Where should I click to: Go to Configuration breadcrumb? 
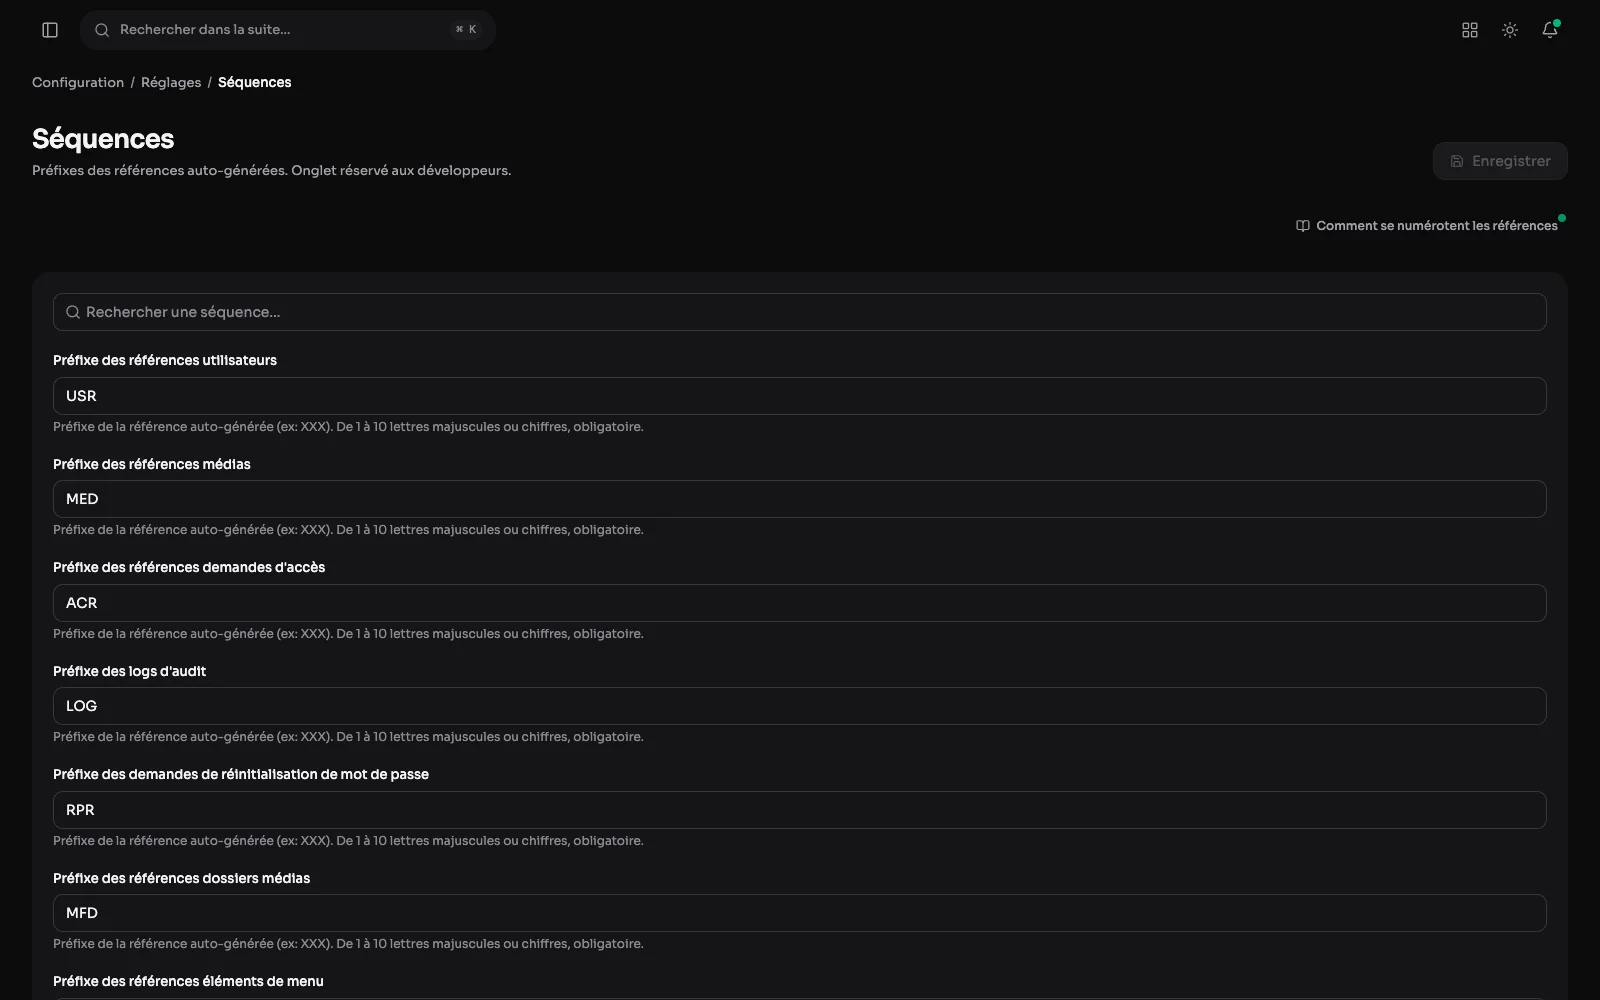pos(78,82)
